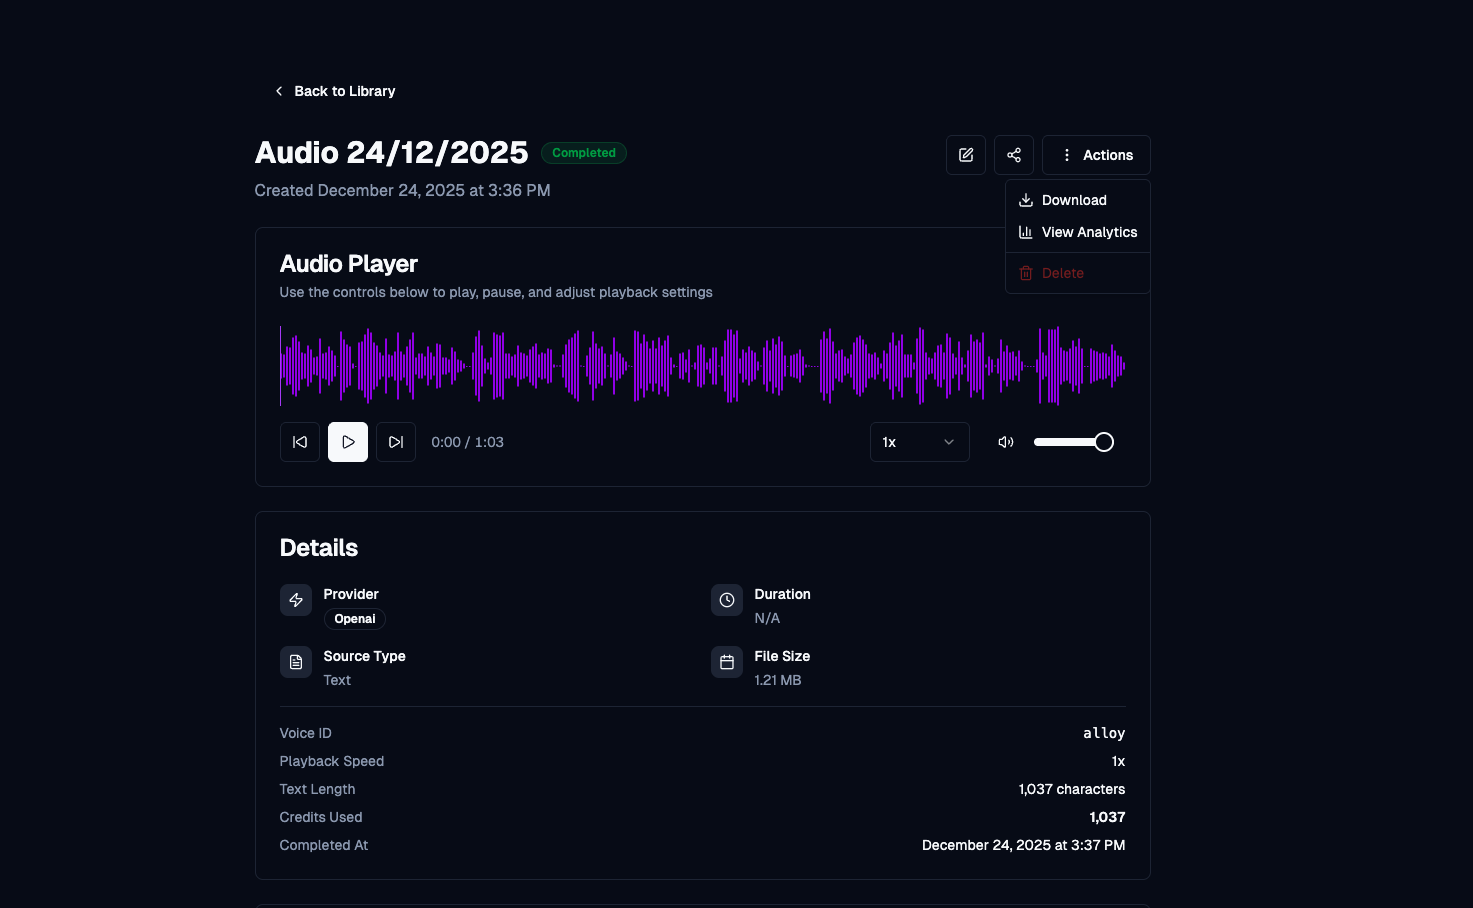Open the edit (pencil) icon next to Actions
Image resolution: width=1473 pixels, height=908 pixels.
[x=965, y=155]
